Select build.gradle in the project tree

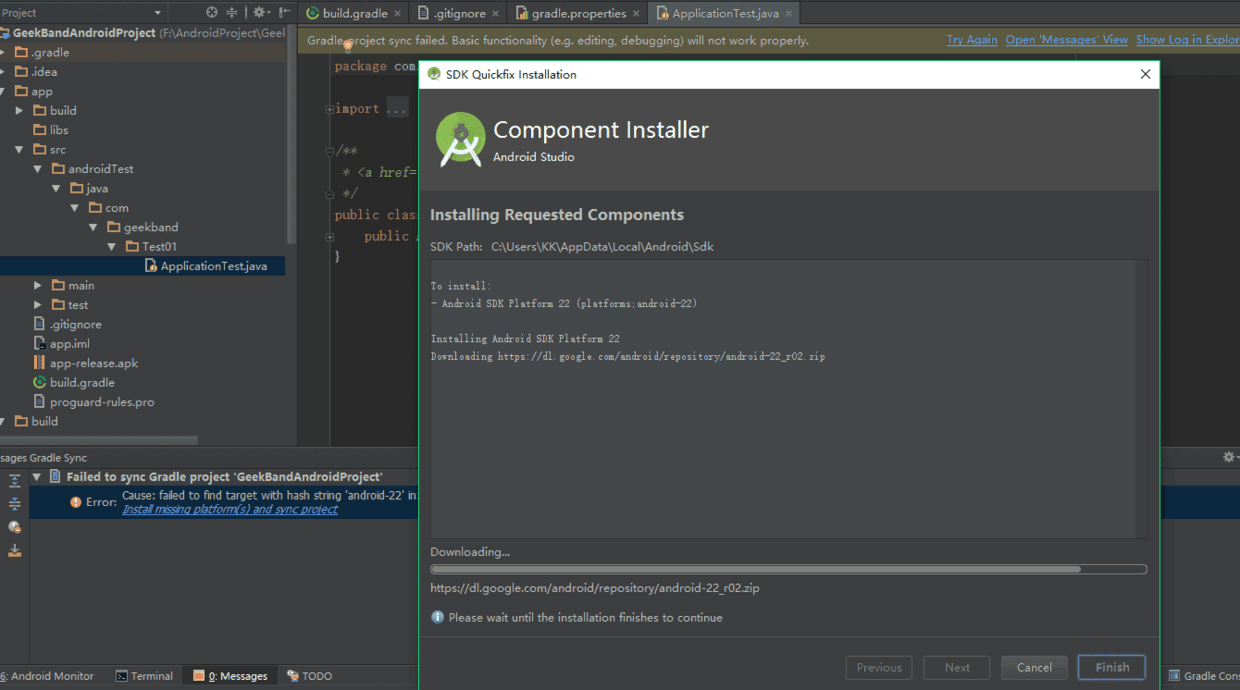[74, 383]
